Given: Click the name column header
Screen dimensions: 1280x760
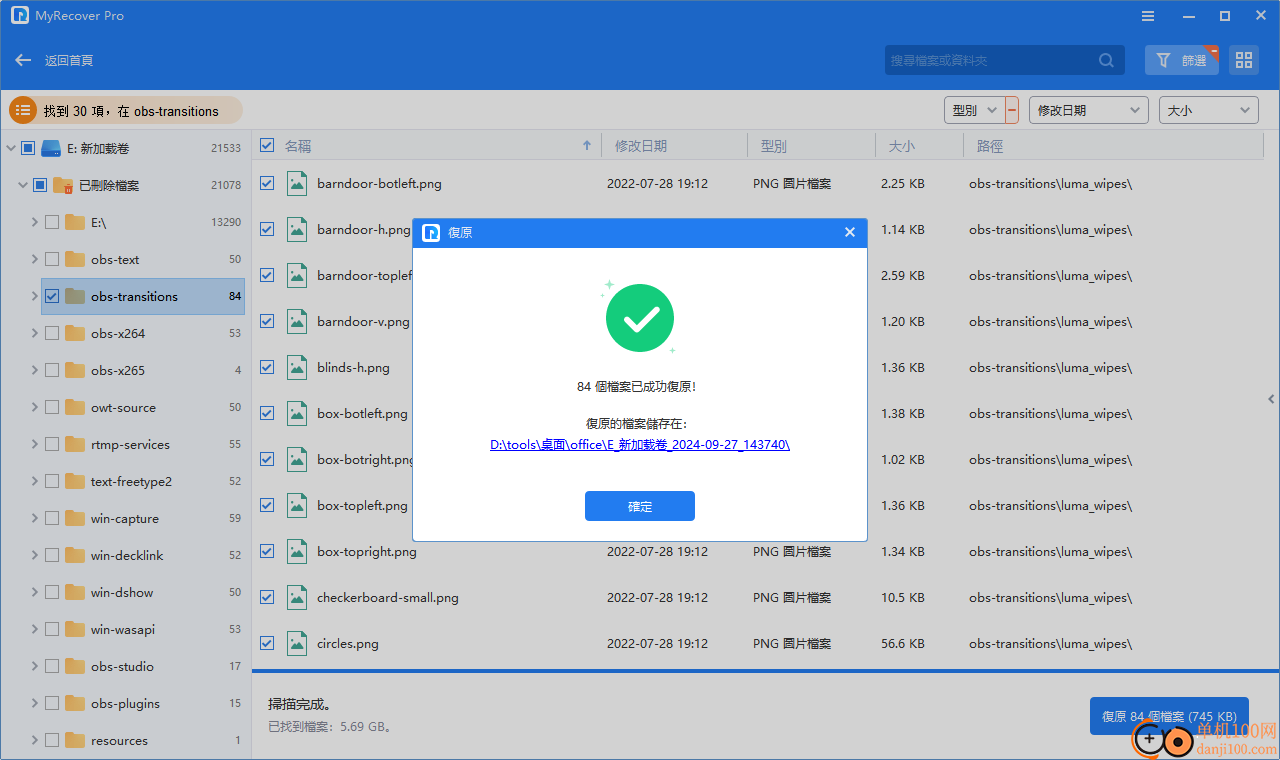Looking at the screenshot, I should [x=298, y=146].
